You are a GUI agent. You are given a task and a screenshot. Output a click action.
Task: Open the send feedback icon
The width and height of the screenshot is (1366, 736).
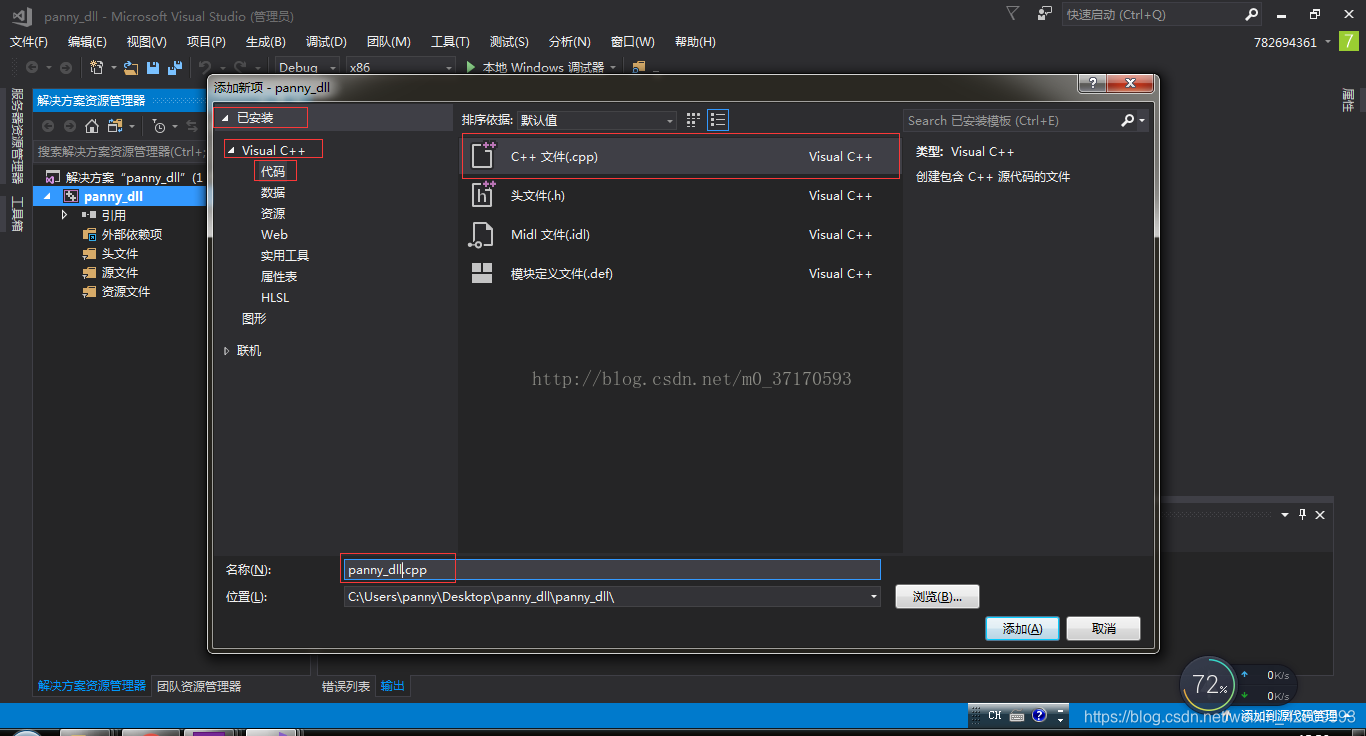coord(1044,14)
